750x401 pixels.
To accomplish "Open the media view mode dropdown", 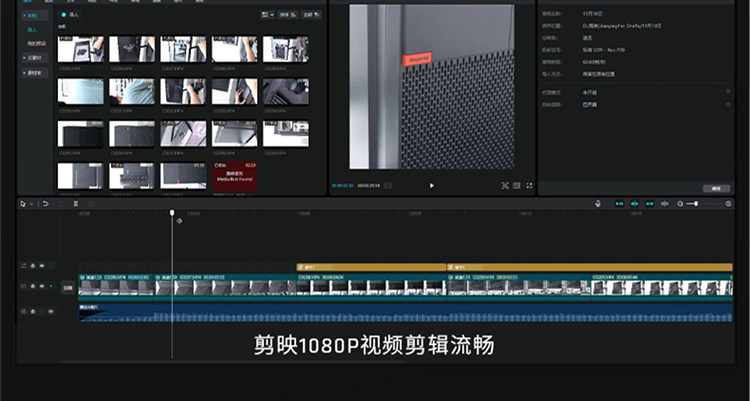I will point(267,15).
